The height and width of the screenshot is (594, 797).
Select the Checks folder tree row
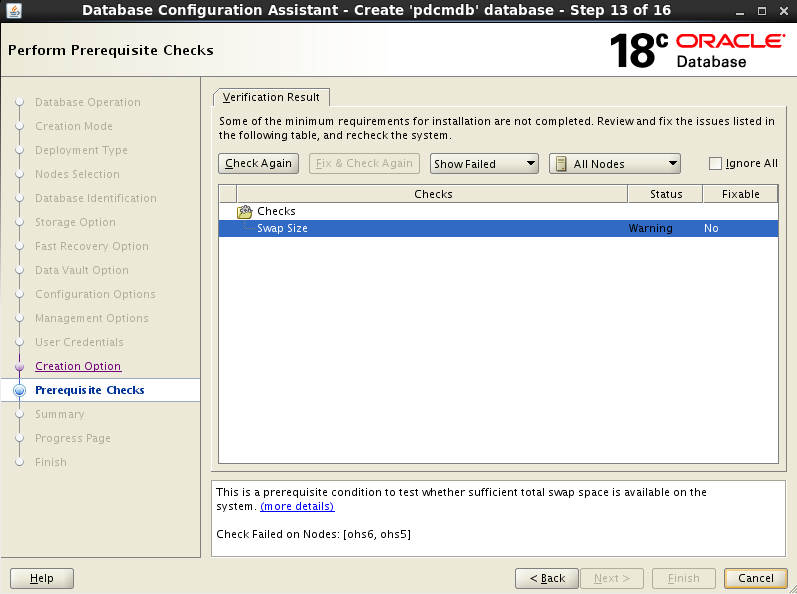click(x=498, y=211)
